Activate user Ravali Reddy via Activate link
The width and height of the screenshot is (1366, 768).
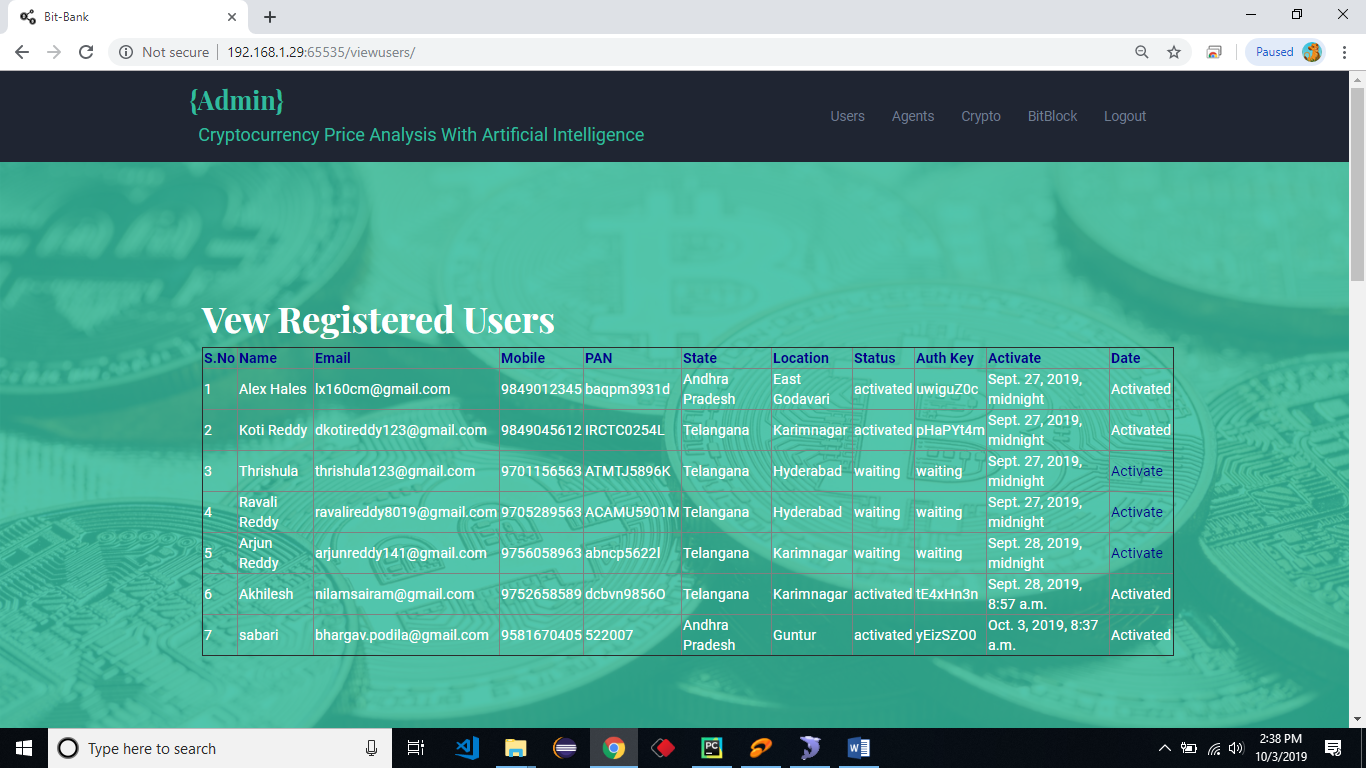pos(1137,512)
